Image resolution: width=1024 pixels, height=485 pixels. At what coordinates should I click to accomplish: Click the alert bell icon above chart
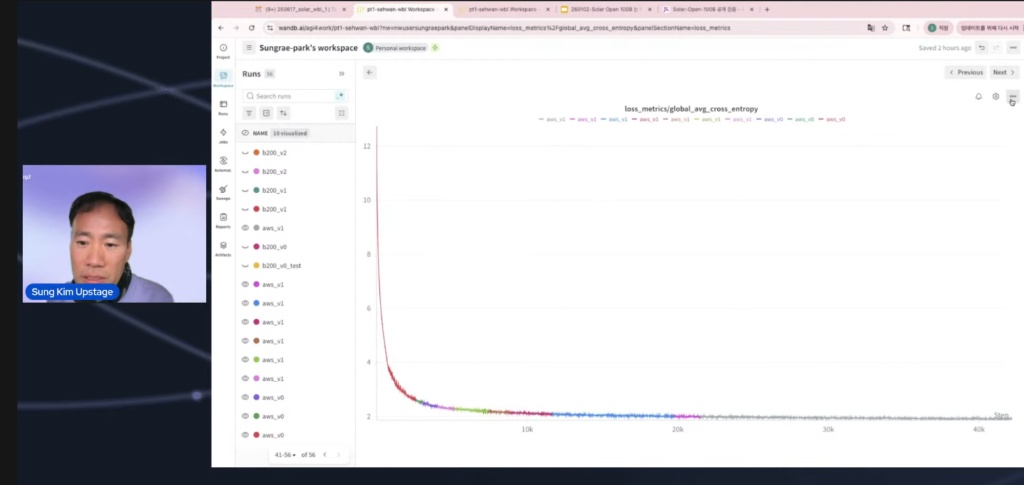click(x=978, y=97)
